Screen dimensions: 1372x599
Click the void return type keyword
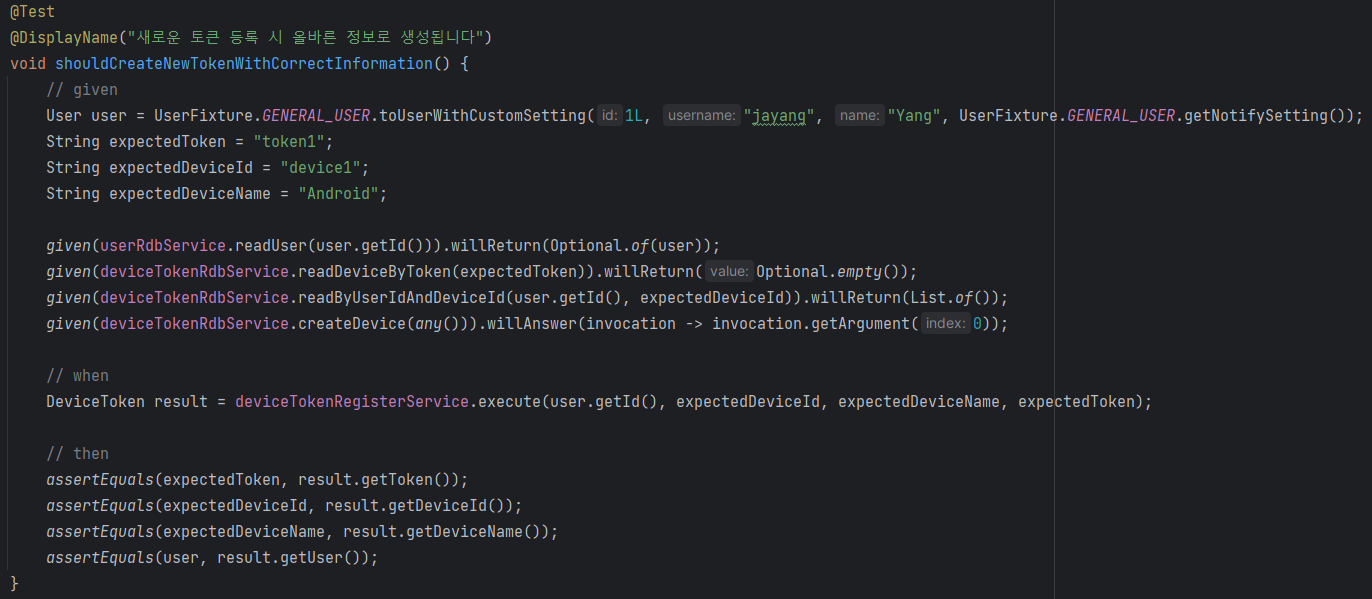pyautogui.click(x=28, y=64)
